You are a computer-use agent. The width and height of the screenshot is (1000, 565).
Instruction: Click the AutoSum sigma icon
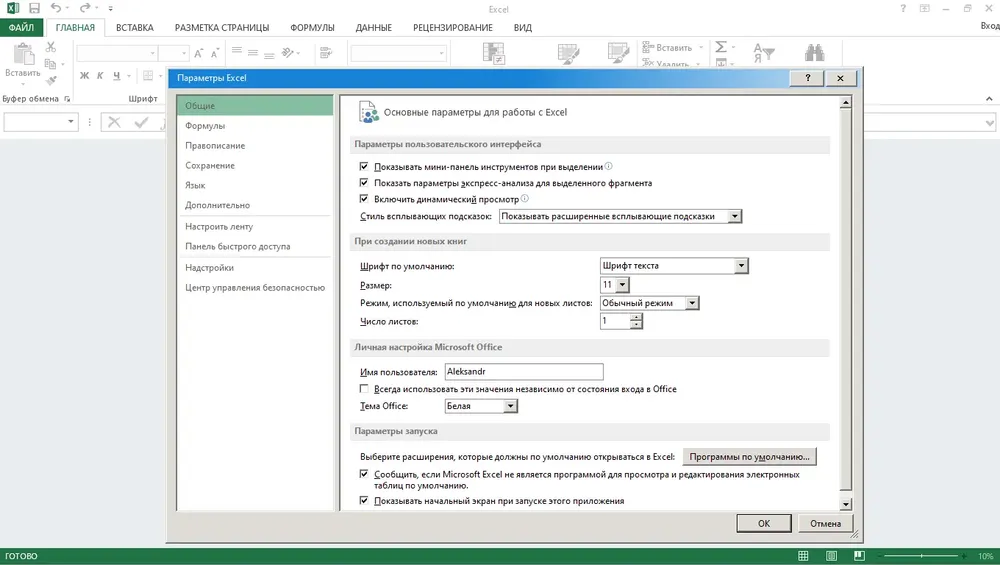[721, 47]
